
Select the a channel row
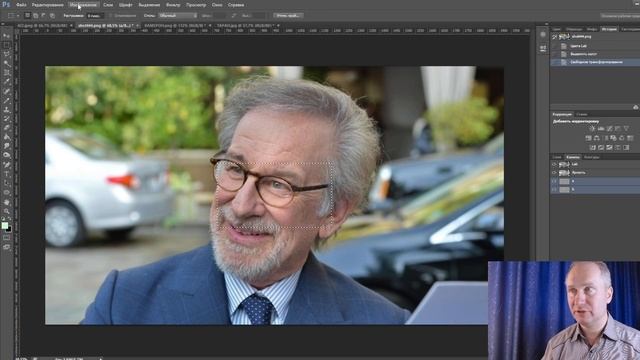[595, 181]
